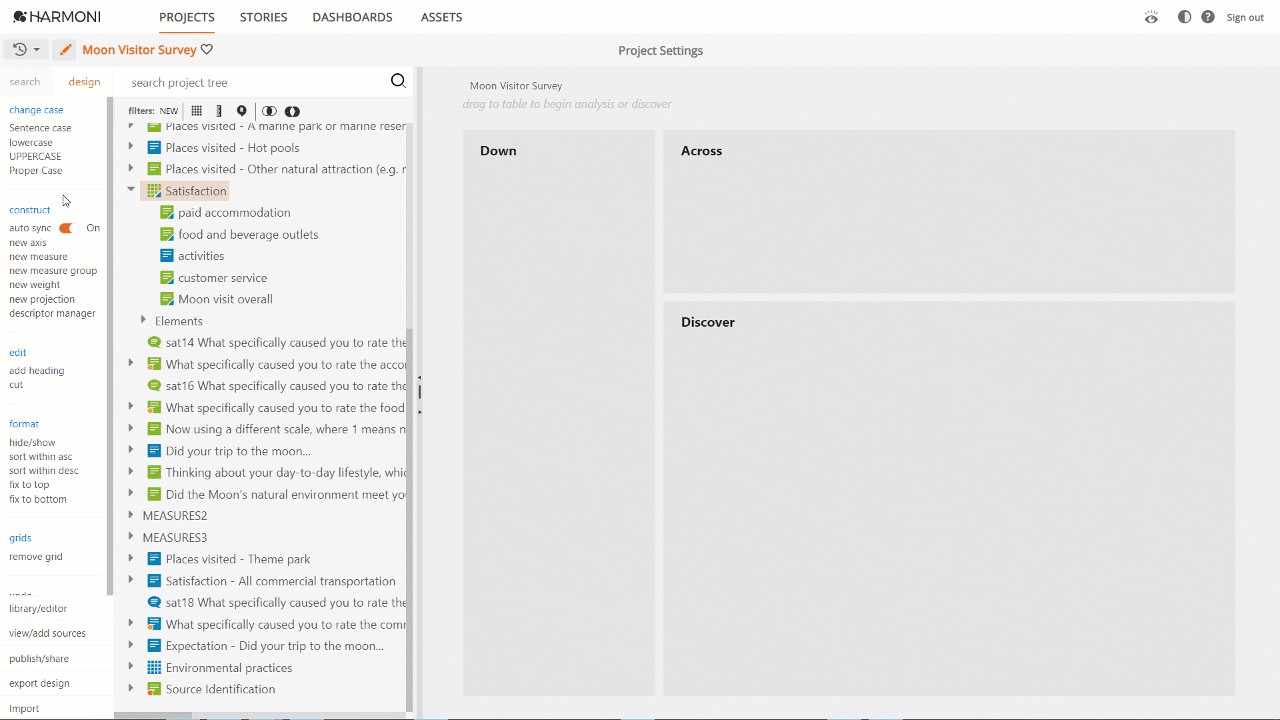Viewport: 1280px width, 720px height.
Task: Expand the Environmental practices node
Action: (x=131, y=667)
